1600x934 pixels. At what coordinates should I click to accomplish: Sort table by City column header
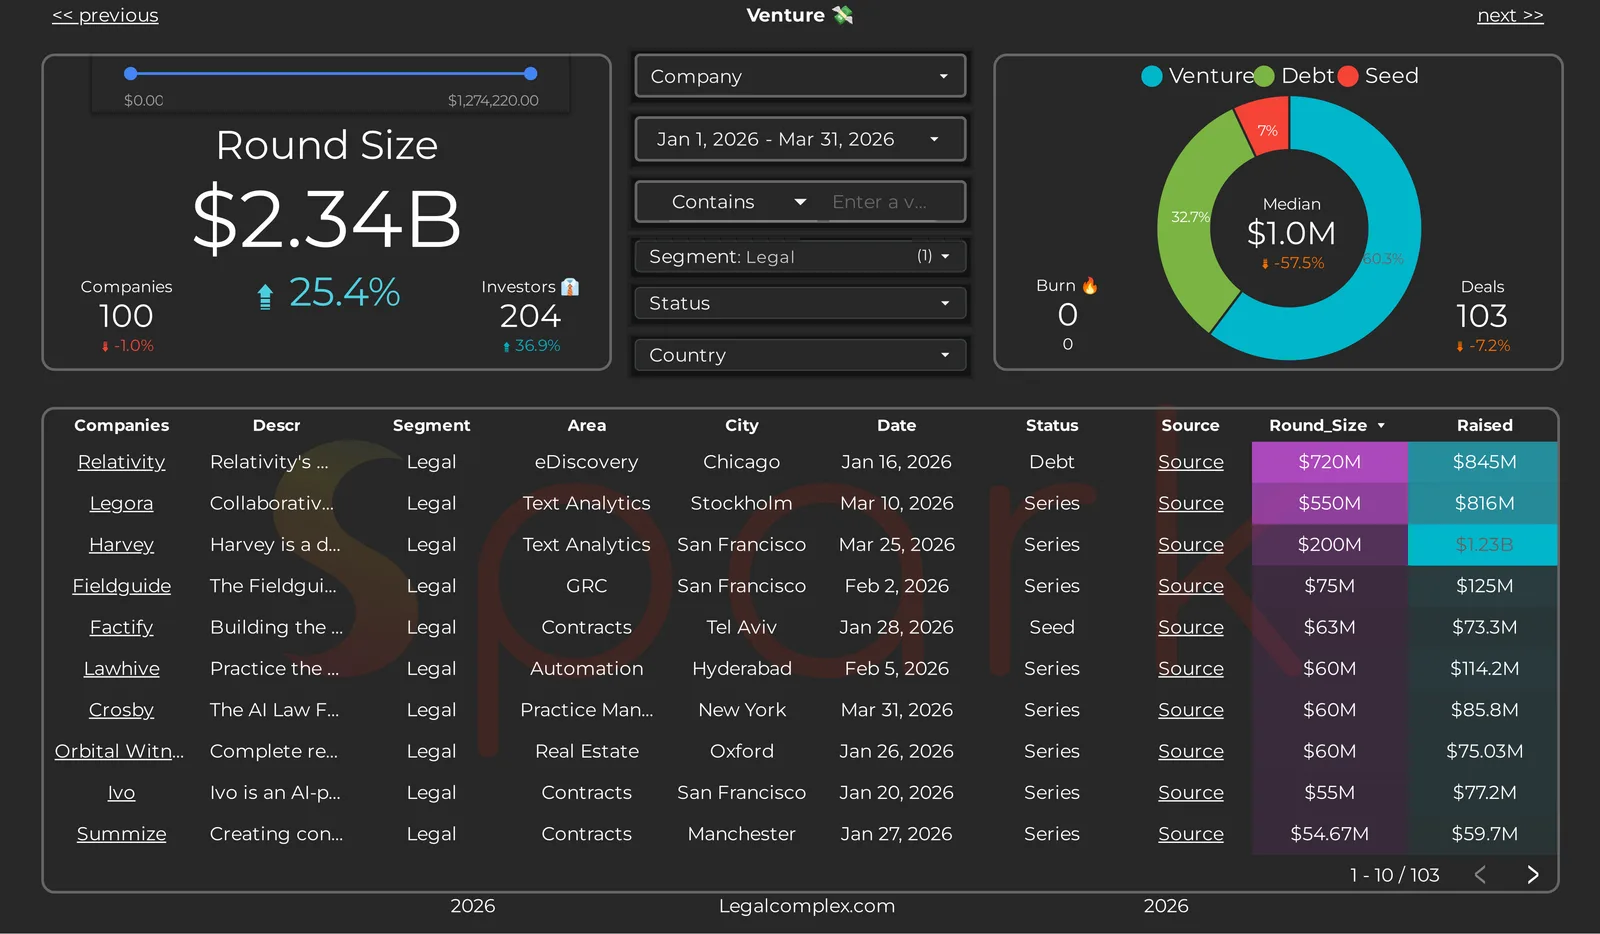point(741,425)
